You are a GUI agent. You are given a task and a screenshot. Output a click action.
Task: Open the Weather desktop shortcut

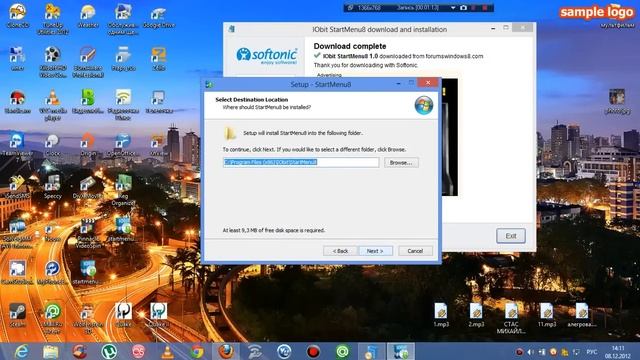[88, 16]
